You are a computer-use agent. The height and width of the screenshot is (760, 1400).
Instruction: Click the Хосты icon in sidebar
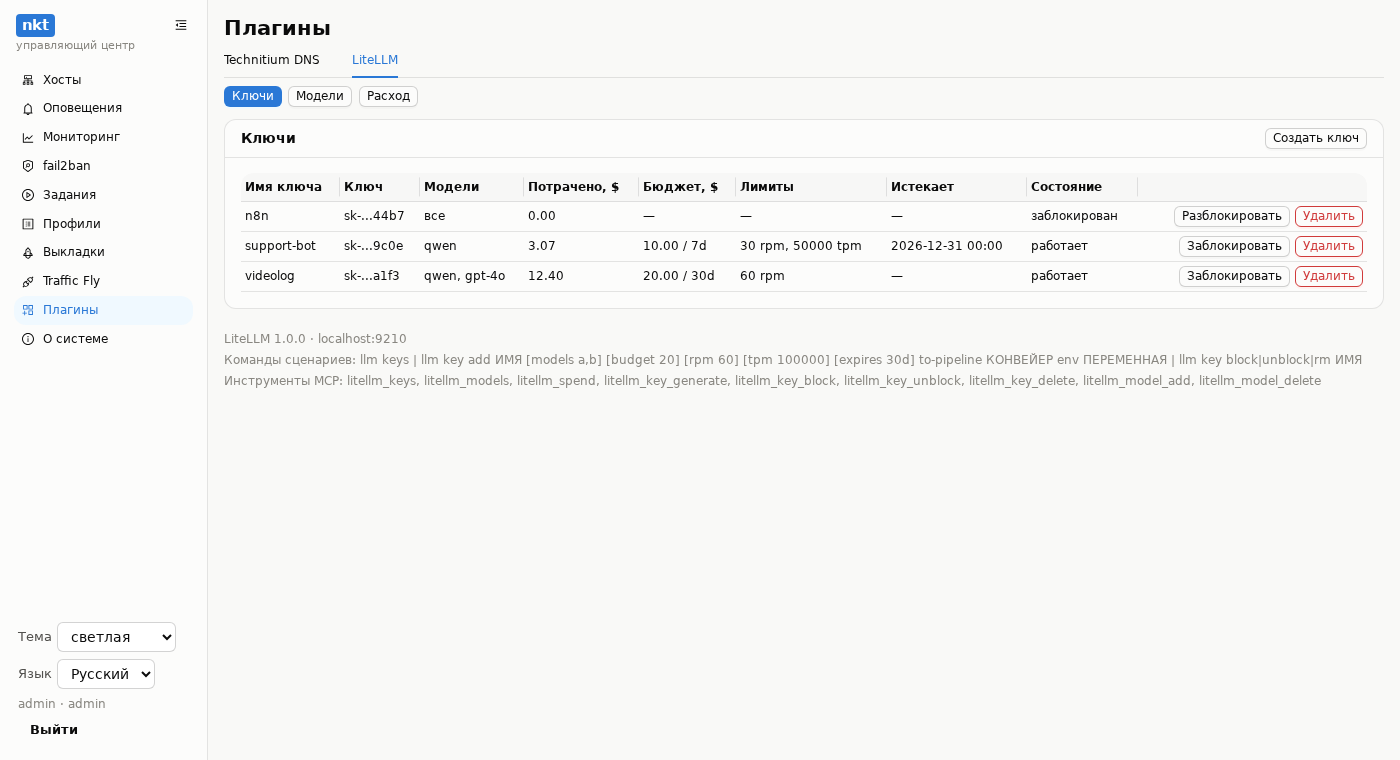pyautogui.click(x=28, y=80)
